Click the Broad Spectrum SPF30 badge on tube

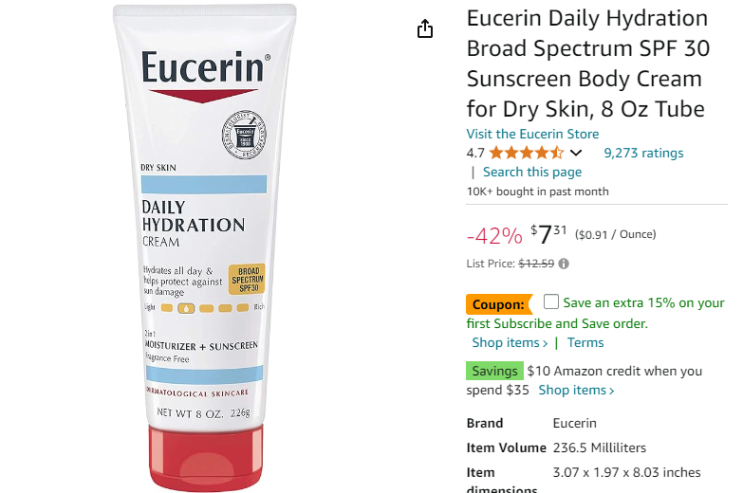tap(247, 279)
